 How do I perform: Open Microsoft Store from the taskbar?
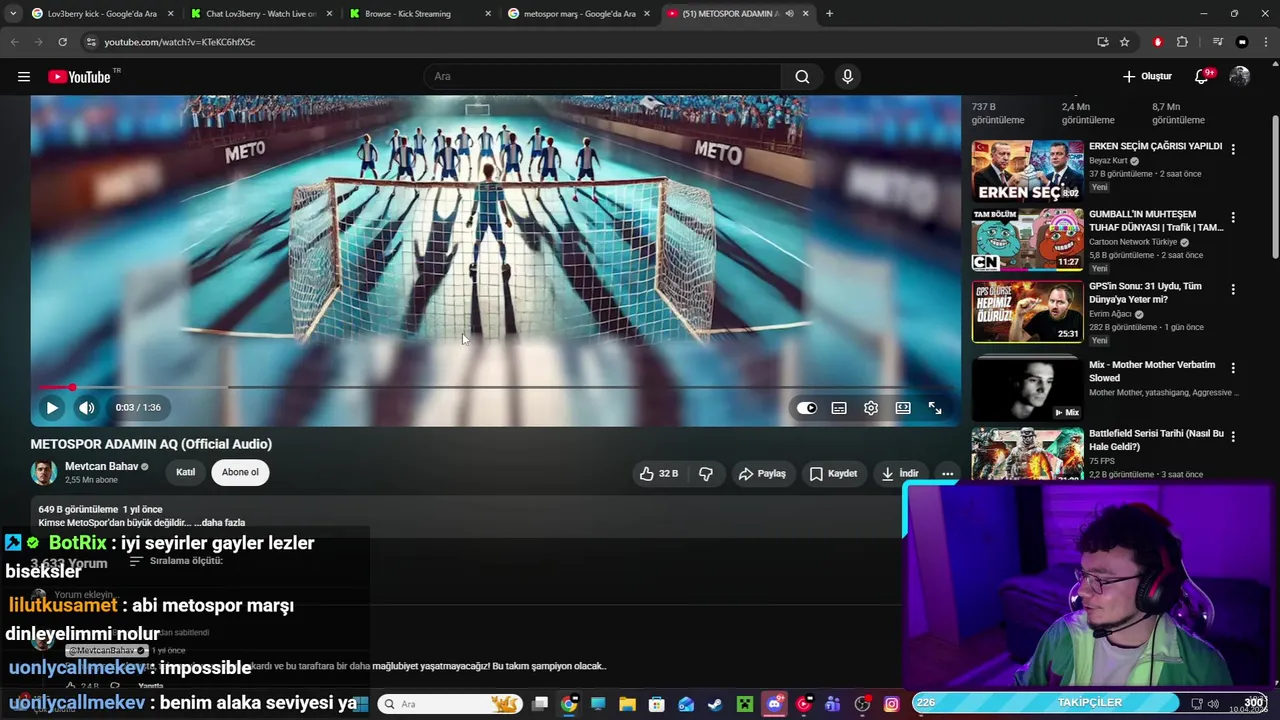click(x=657, y=704)
